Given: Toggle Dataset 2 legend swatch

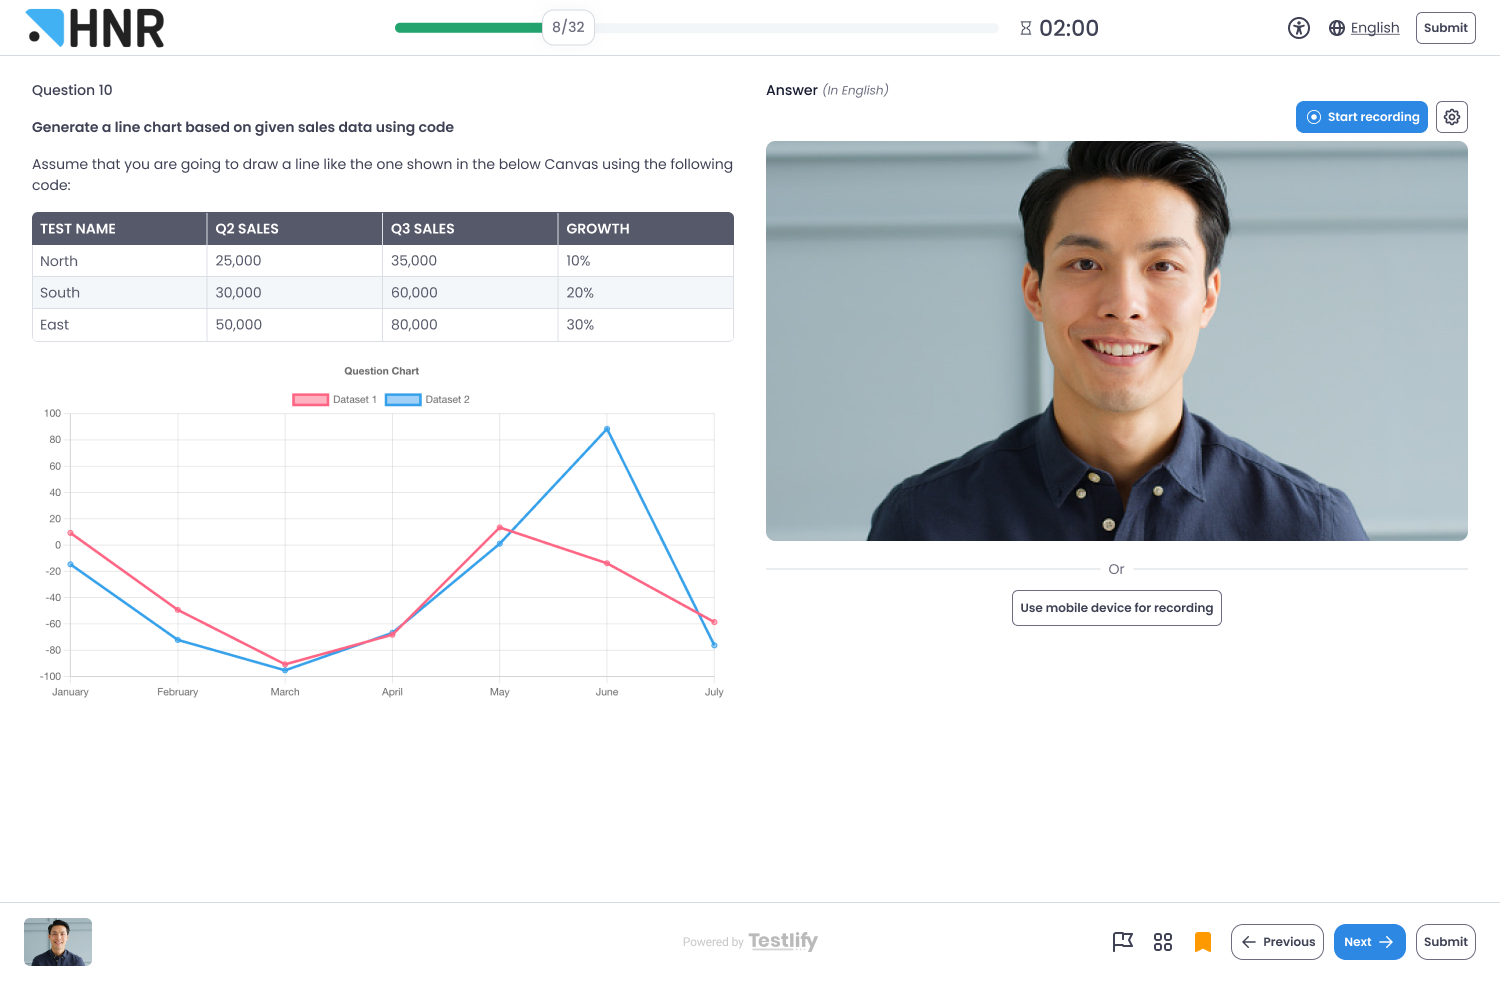Looking at the screenshot, I should [403, 400].
